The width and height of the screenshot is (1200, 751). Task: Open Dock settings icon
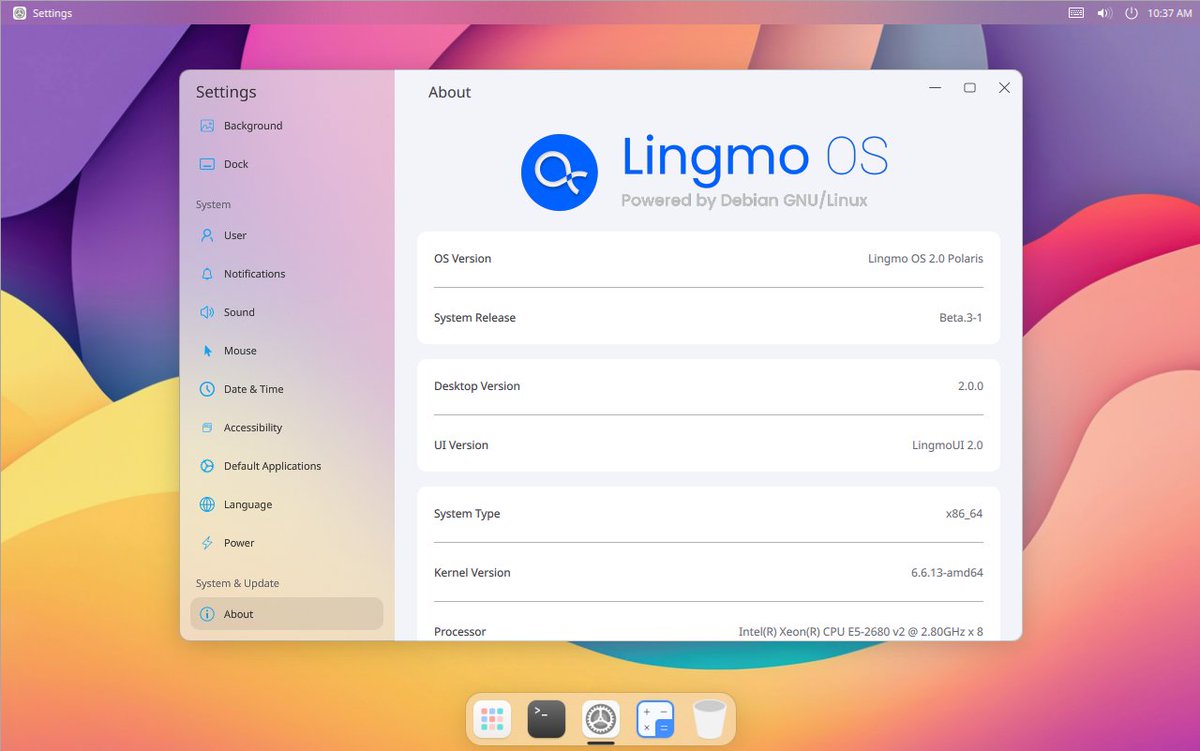(207, 164)
